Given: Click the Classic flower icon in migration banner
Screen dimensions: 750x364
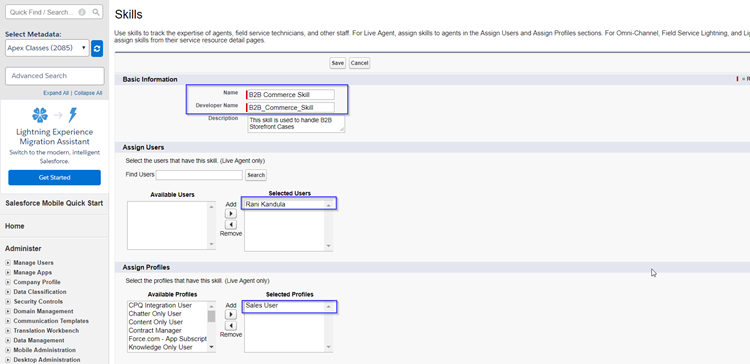Looking at the screenshot, I should pos(40,115).
